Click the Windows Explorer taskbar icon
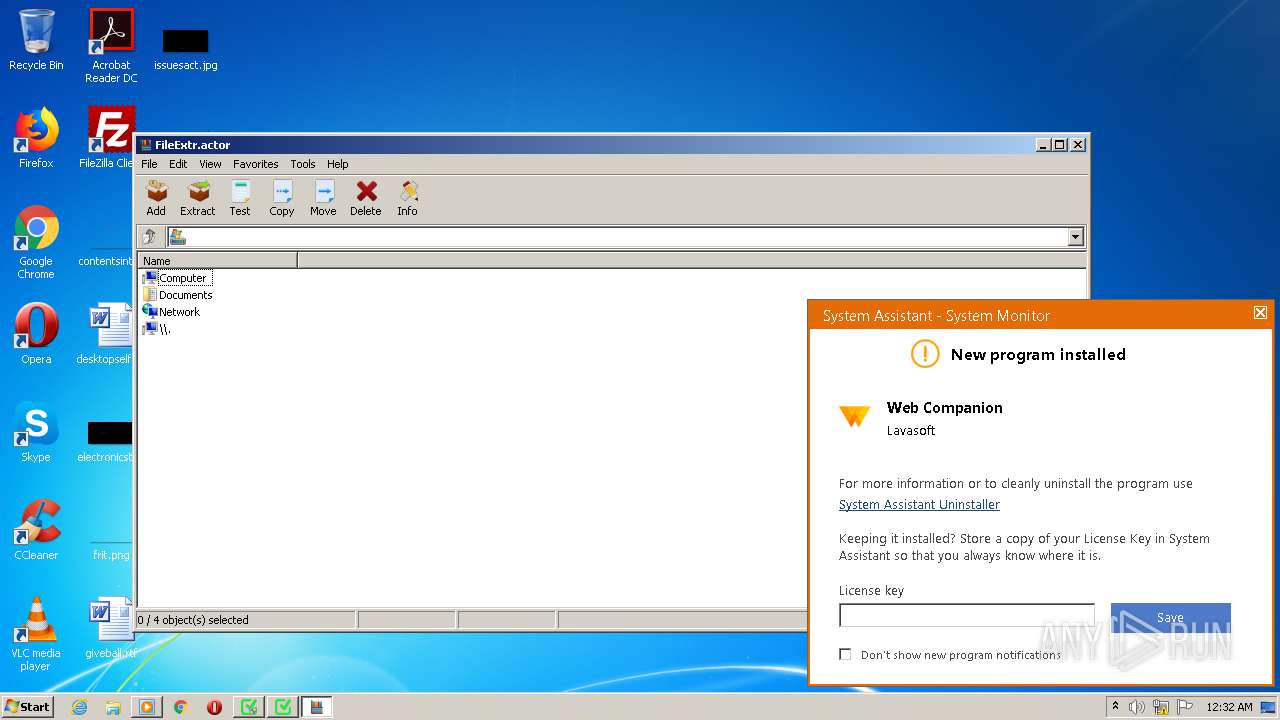Screen dimensions: 1280x720 [x=113, y=707]
